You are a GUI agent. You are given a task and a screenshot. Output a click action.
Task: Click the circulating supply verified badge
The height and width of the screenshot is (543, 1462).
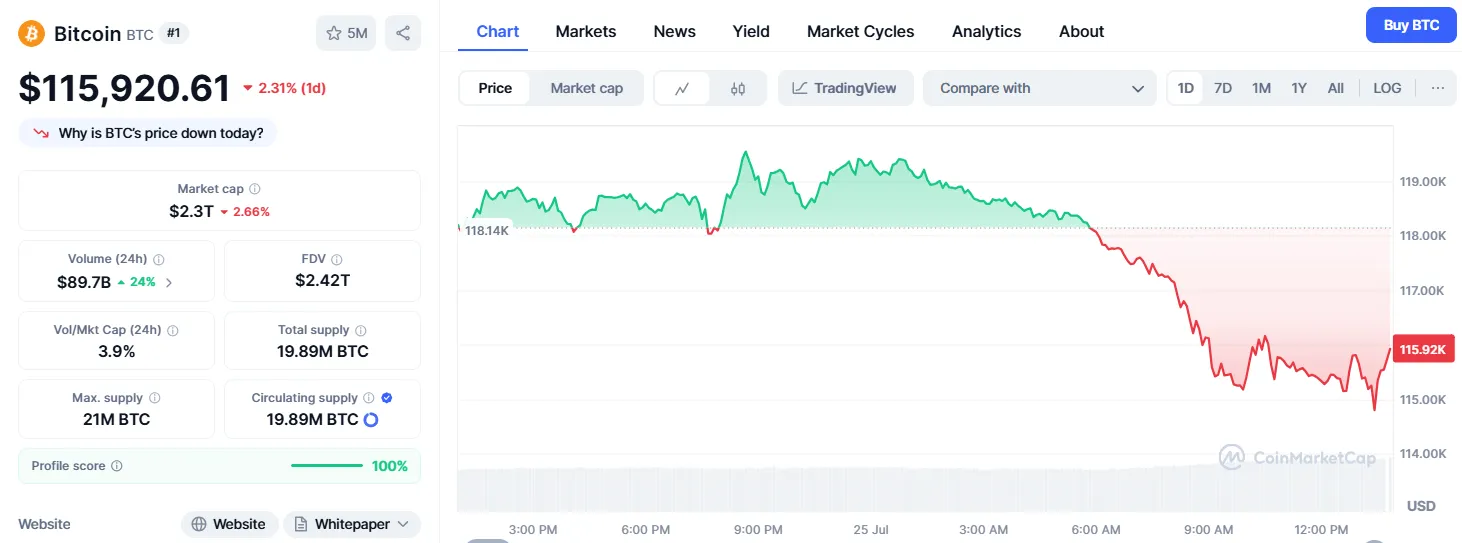(x=387, y=398)
